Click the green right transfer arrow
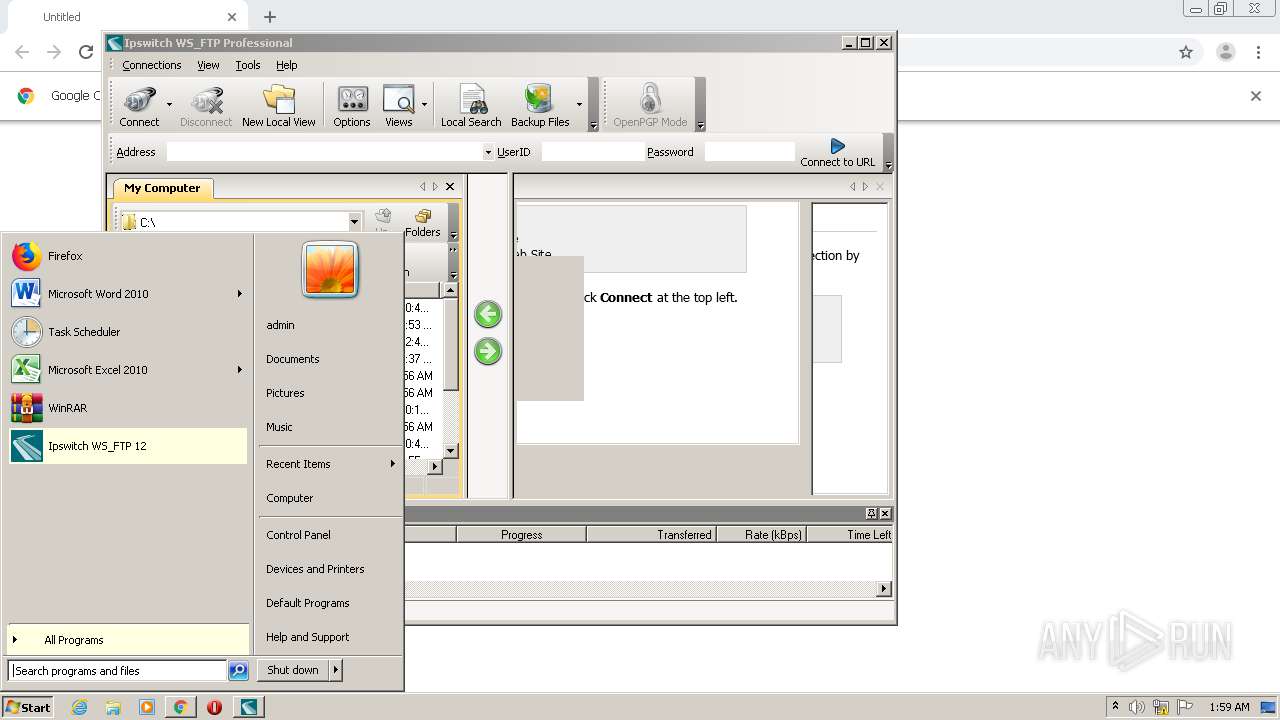This screenshot has width=1280, height=720. [x=488, y=352]
